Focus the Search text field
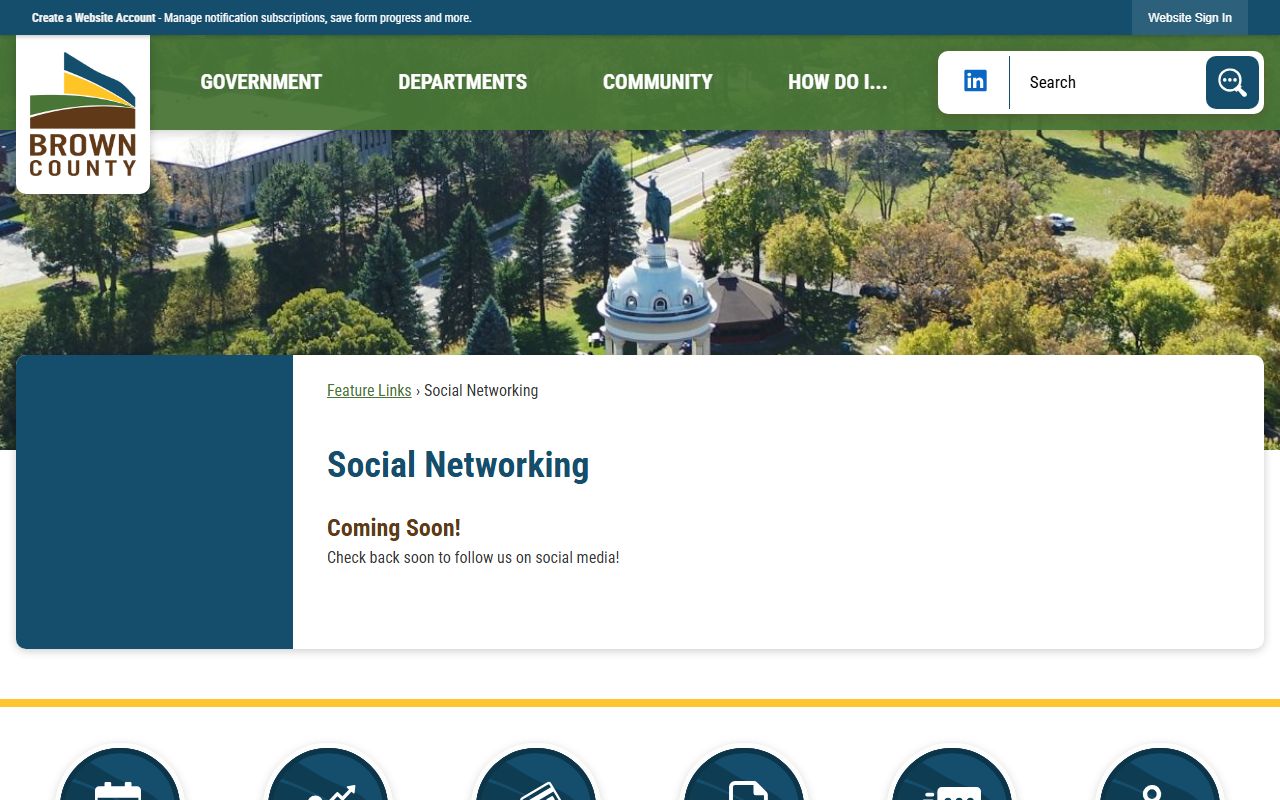Screen dimensions: 1280x800 tap(1107, 82)
